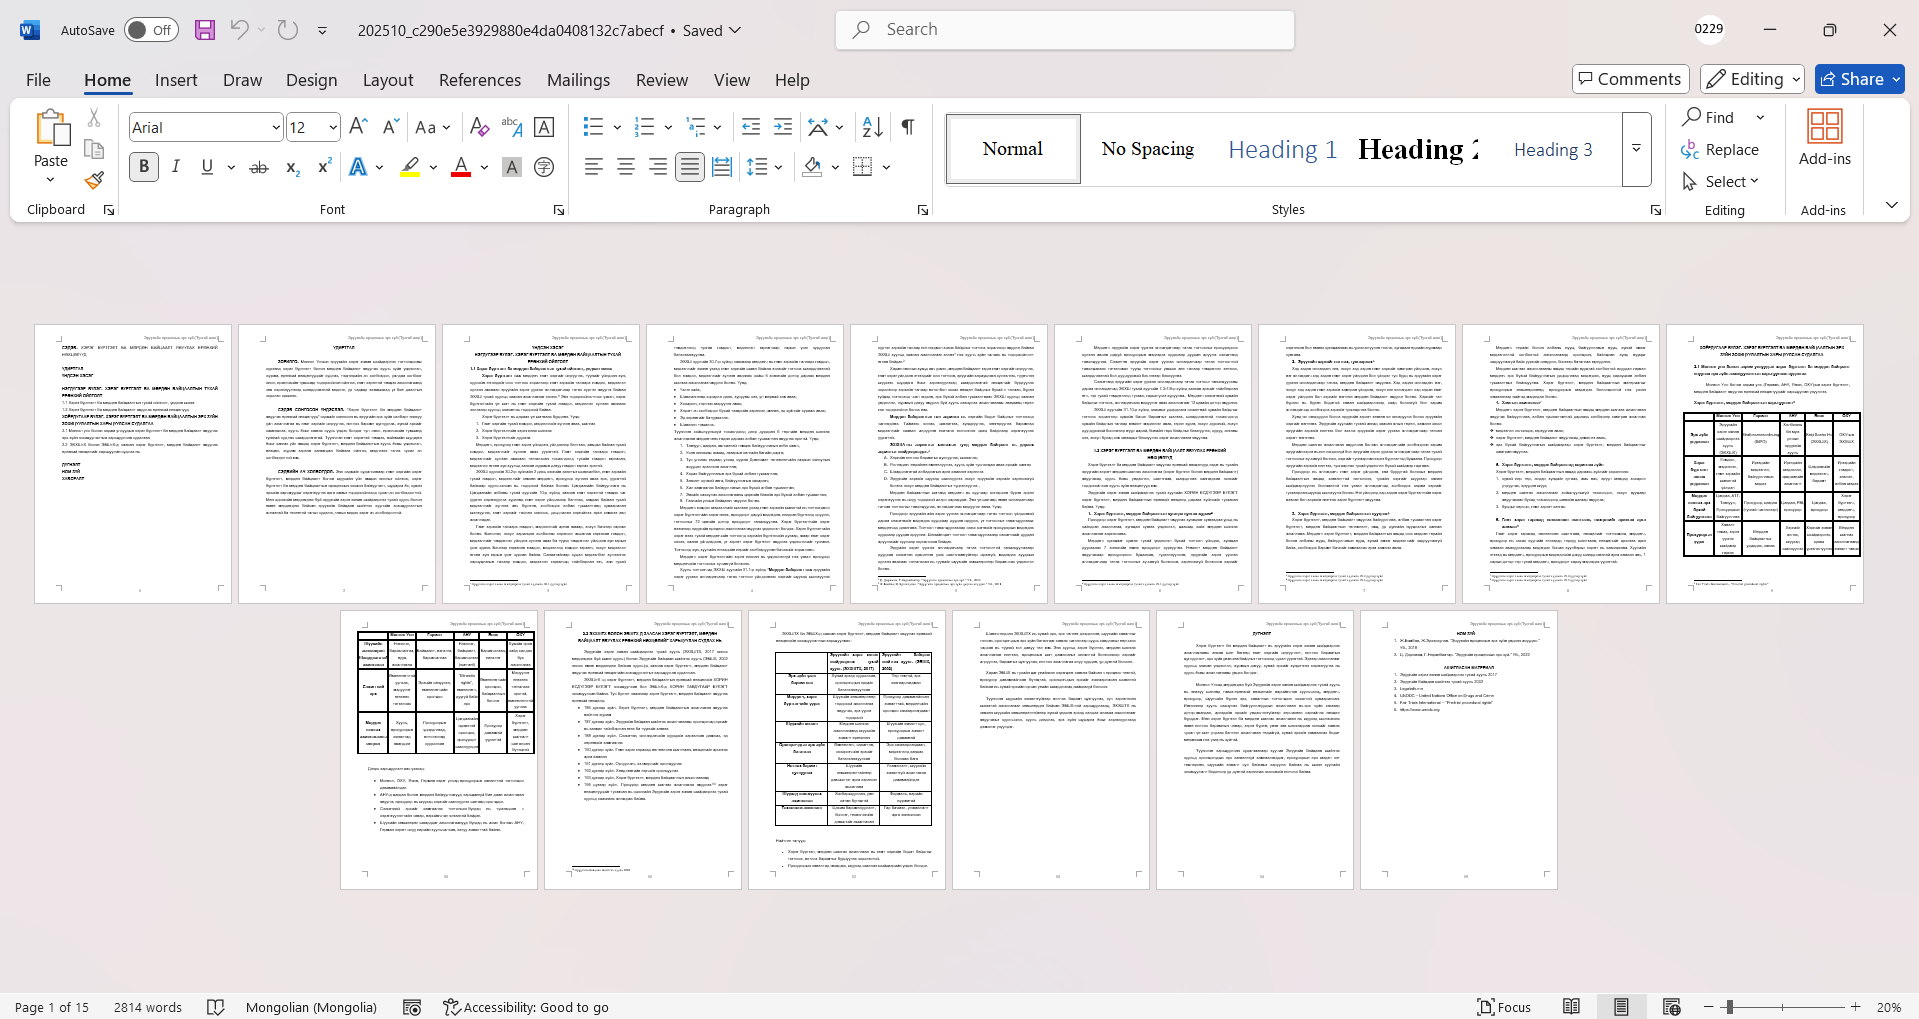This screenshot has height=1019, width=1919.
Task: Center align the paragraph
Action: pyautogui.click(x=626, y=167)
